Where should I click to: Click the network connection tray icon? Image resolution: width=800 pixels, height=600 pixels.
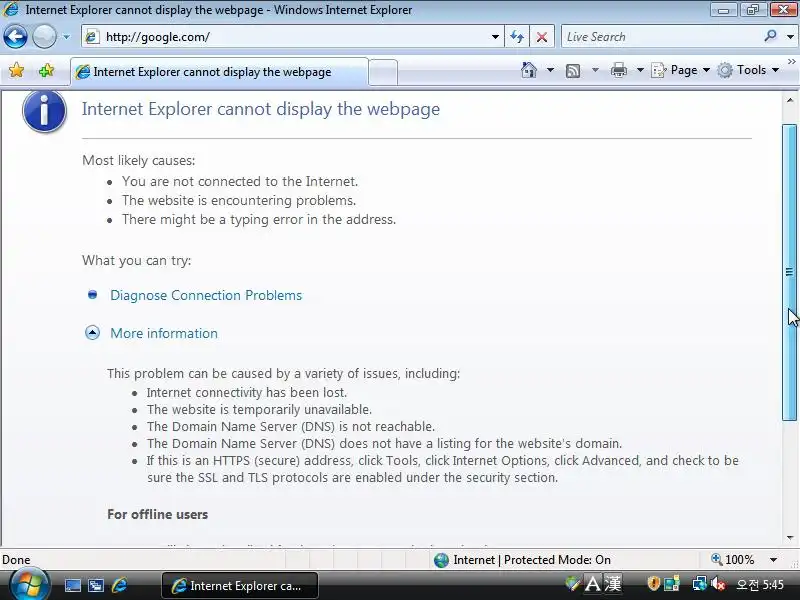tap(699, 583)
